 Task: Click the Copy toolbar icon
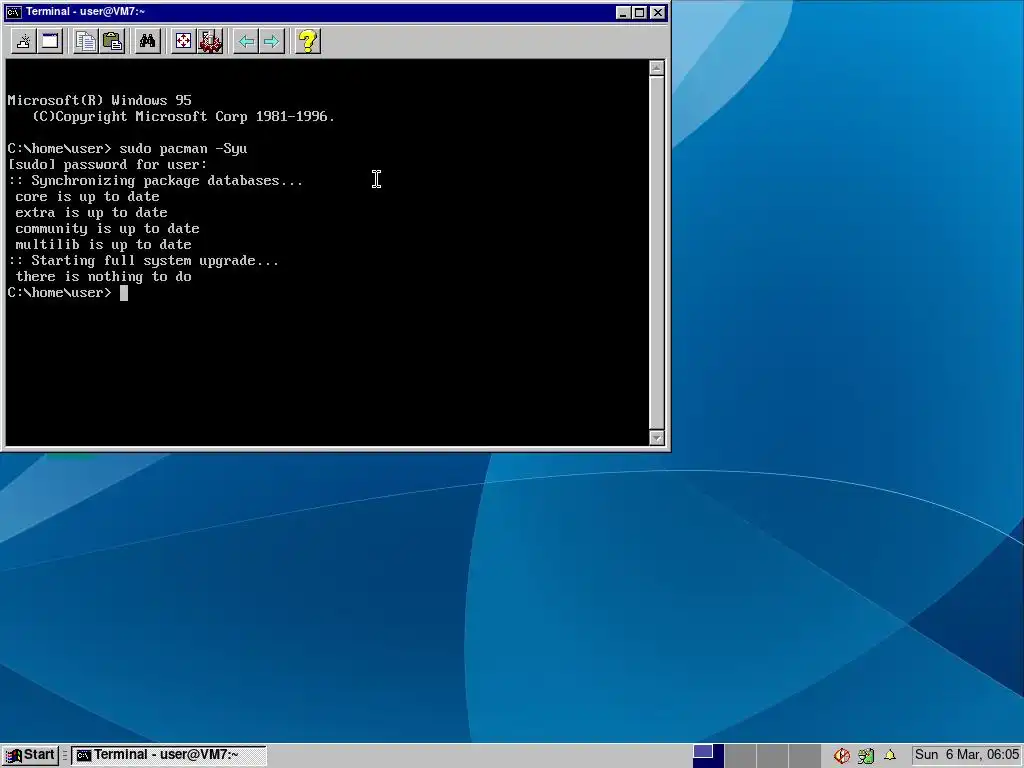pos(86,42)
